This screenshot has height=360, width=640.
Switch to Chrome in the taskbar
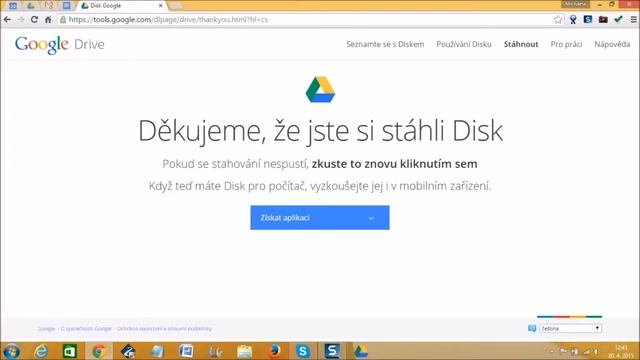[x=98, y=351]
